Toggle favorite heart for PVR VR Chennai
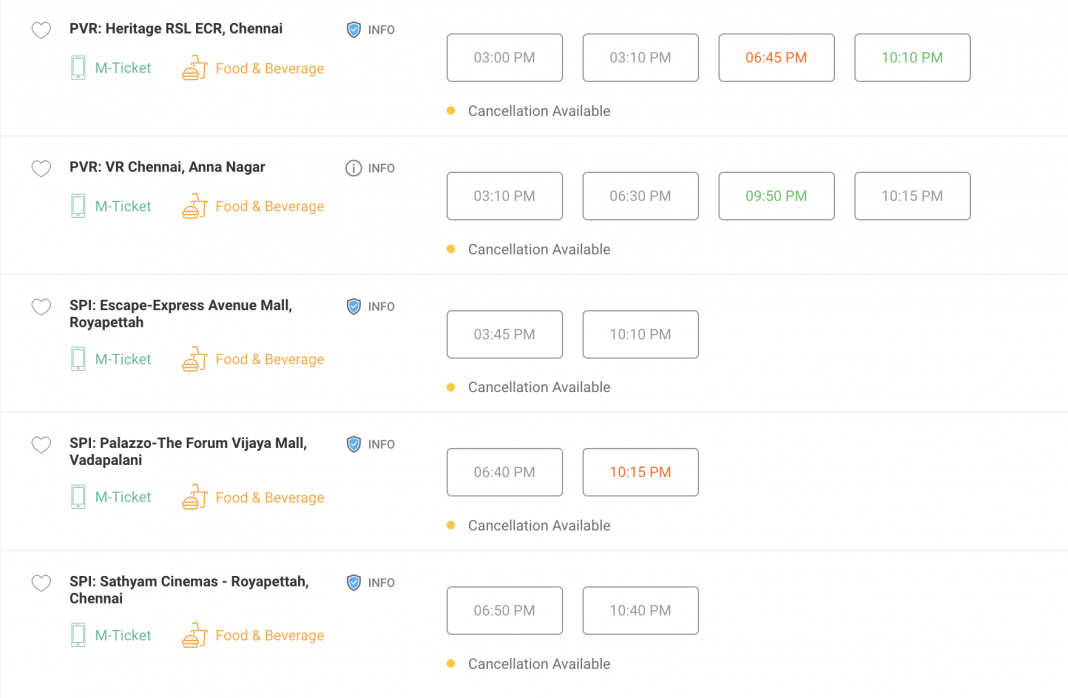 tap(41, 169)
